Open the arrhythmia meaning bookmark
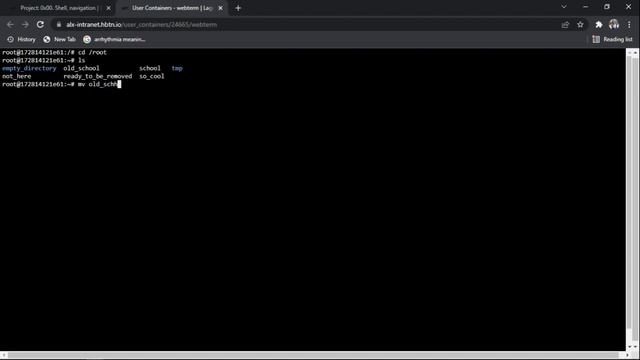This screenshot has width=640, height=360. [114, 39]
